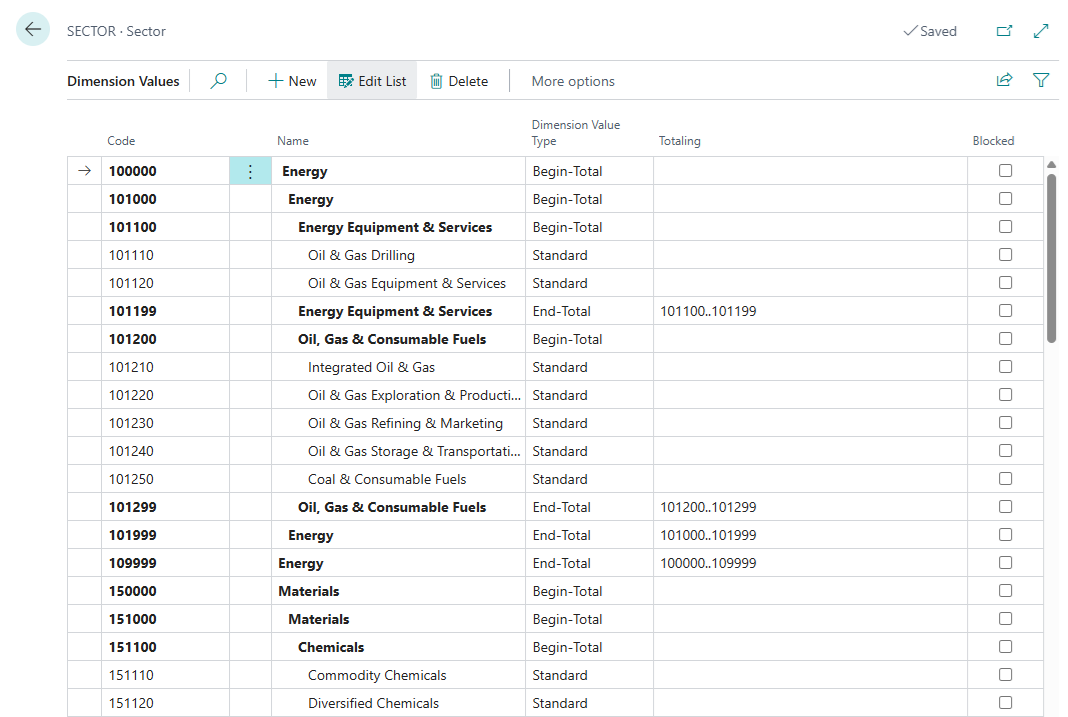Screen dimensions: 1068x717
Task: Open More options menu
Action: (573, 81)
